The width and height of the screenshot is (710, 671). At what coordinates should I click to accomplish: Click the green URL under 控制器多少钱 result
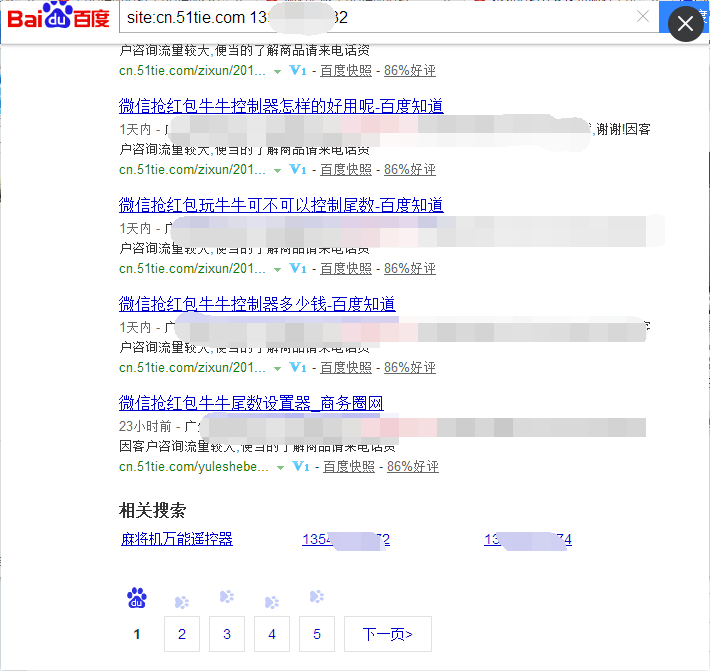click(x=192, y=368)
